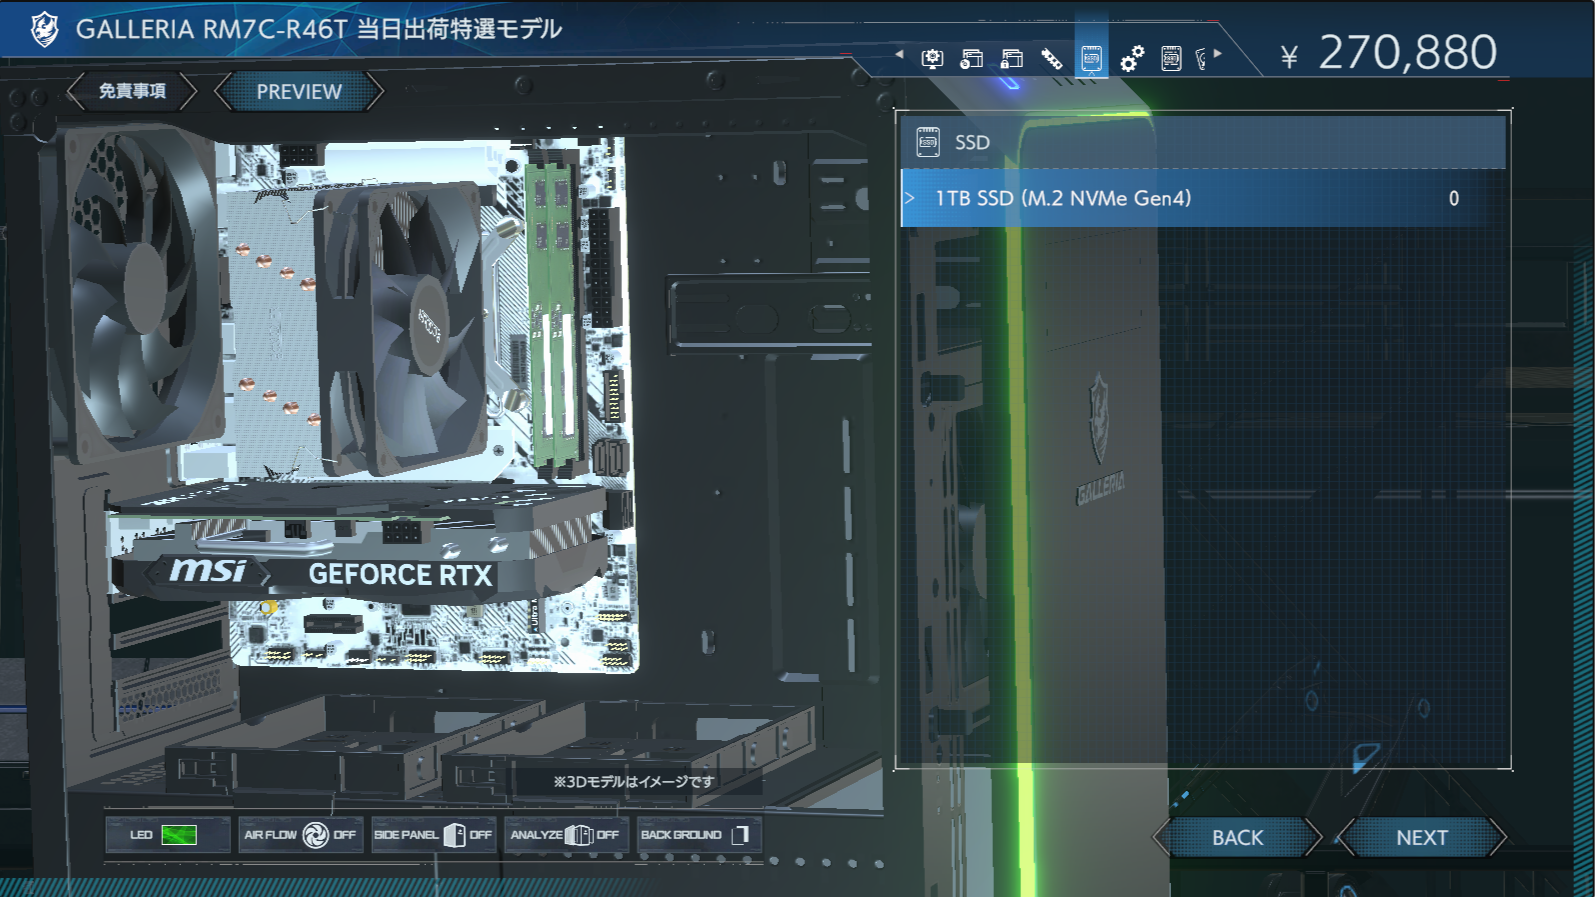
Task: Click the GALLERIA logo in the header
Action: (x=44, y=29)
